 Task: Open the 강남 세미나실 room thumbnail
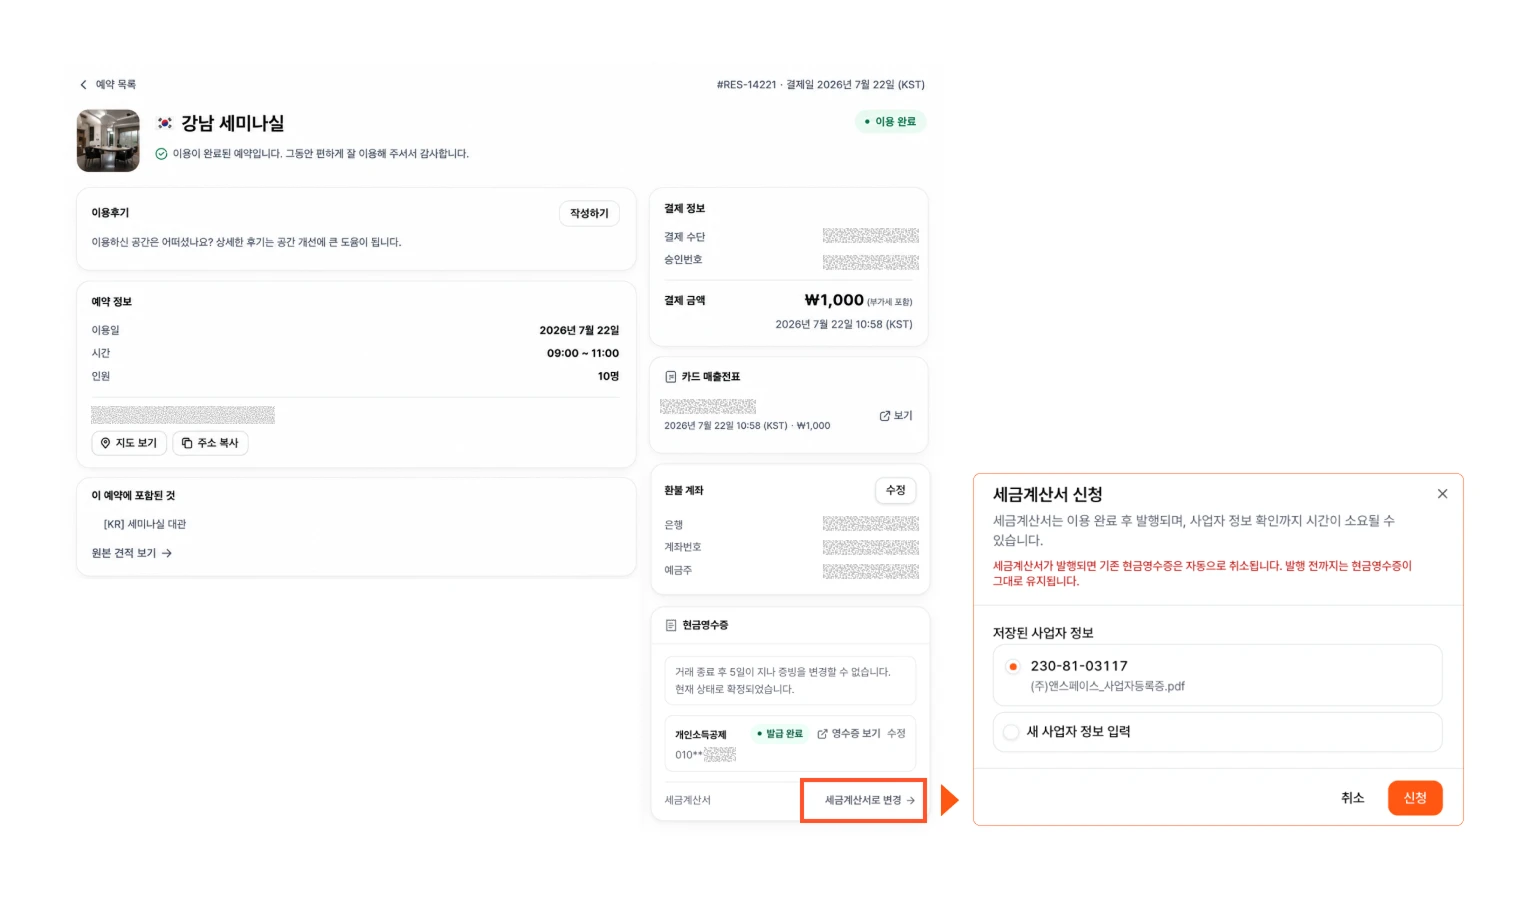pos(108,141)
